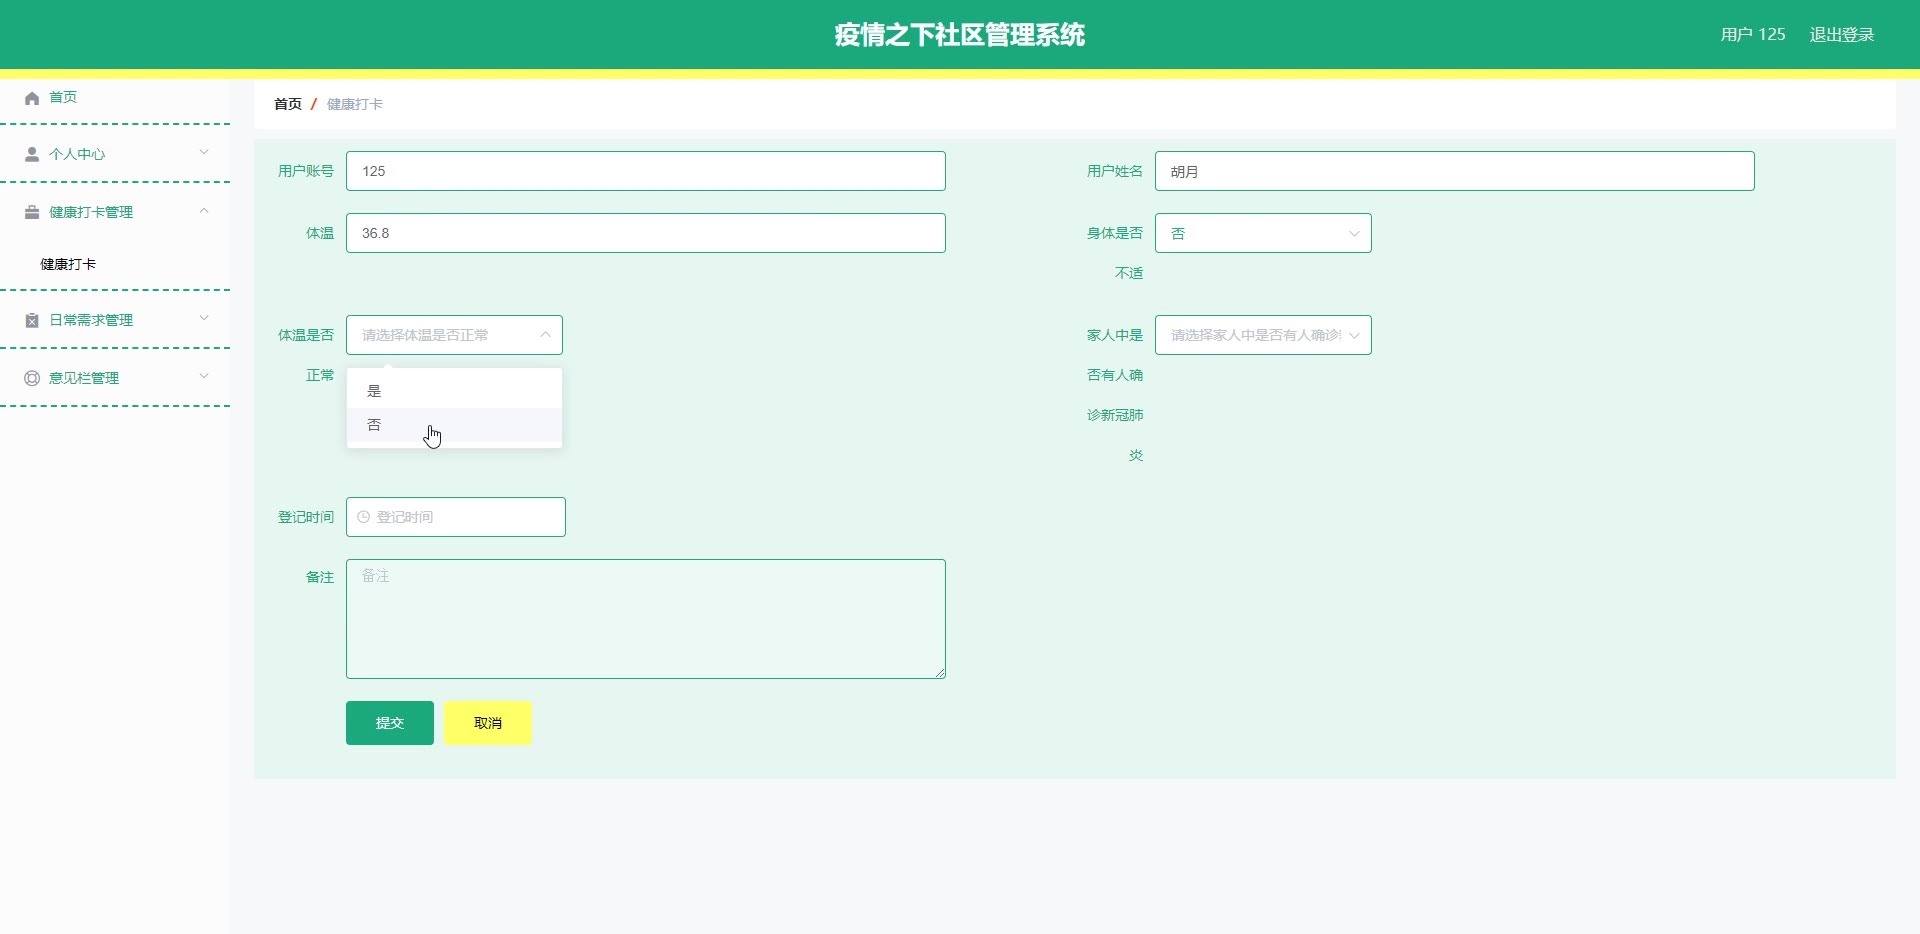Click the 首页 breadcrumb link
1920x934 pixels.
pyautogui.click(x=288, y=104)
